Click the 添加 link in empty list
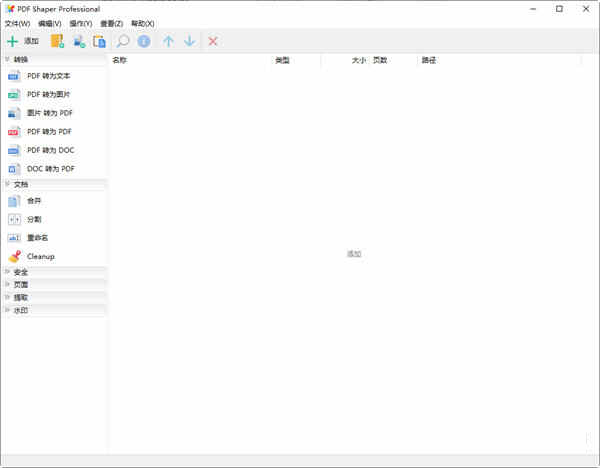Image resolution: width=600 pixels, height=468 pixels. pyautogui.click(x=354, y=254)
